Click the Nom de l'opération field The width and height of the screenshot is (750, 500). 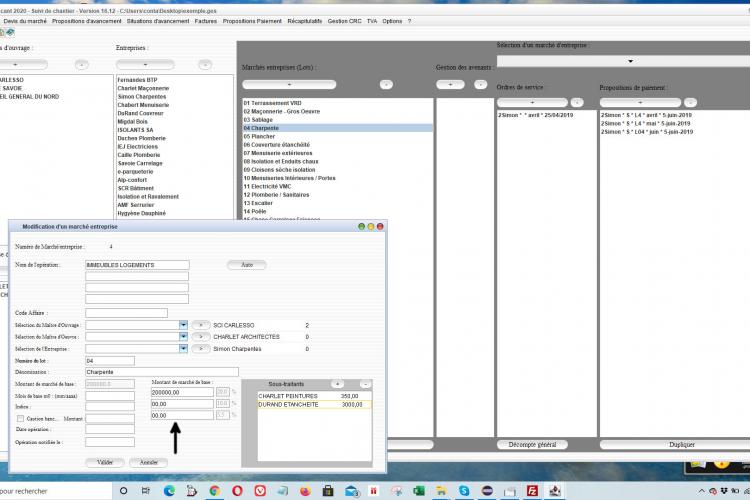pyautogui.click(x=137, y=265)
